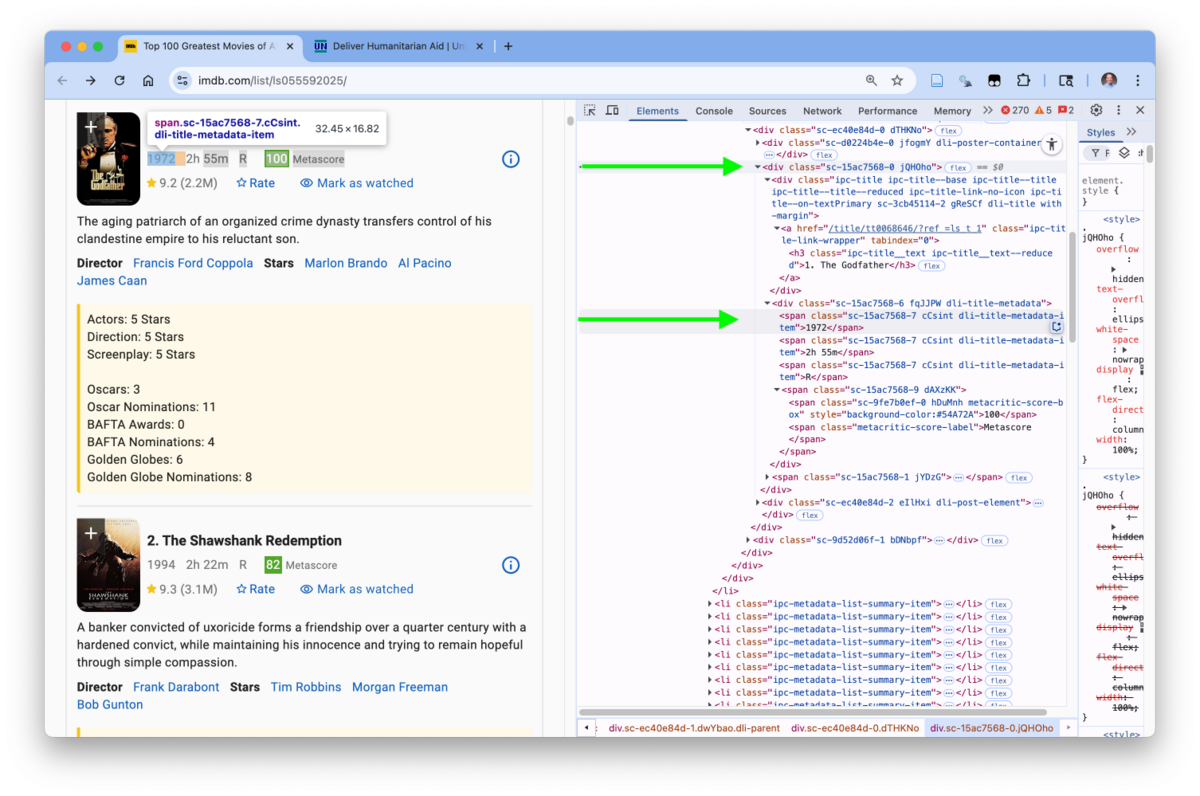The width and height of the screenshot is (1200, 796).
Task: Open the accessibility tree round button
Action: click(x=1052, y=145)
